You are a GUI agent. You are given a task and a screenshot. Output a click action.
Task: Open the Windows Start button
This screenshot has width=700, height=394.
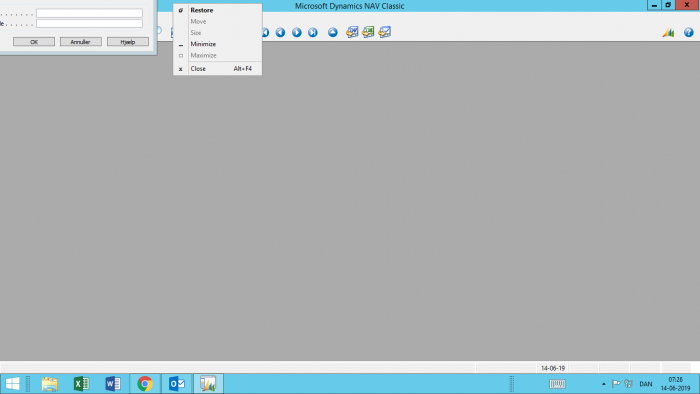pos(12,384)
